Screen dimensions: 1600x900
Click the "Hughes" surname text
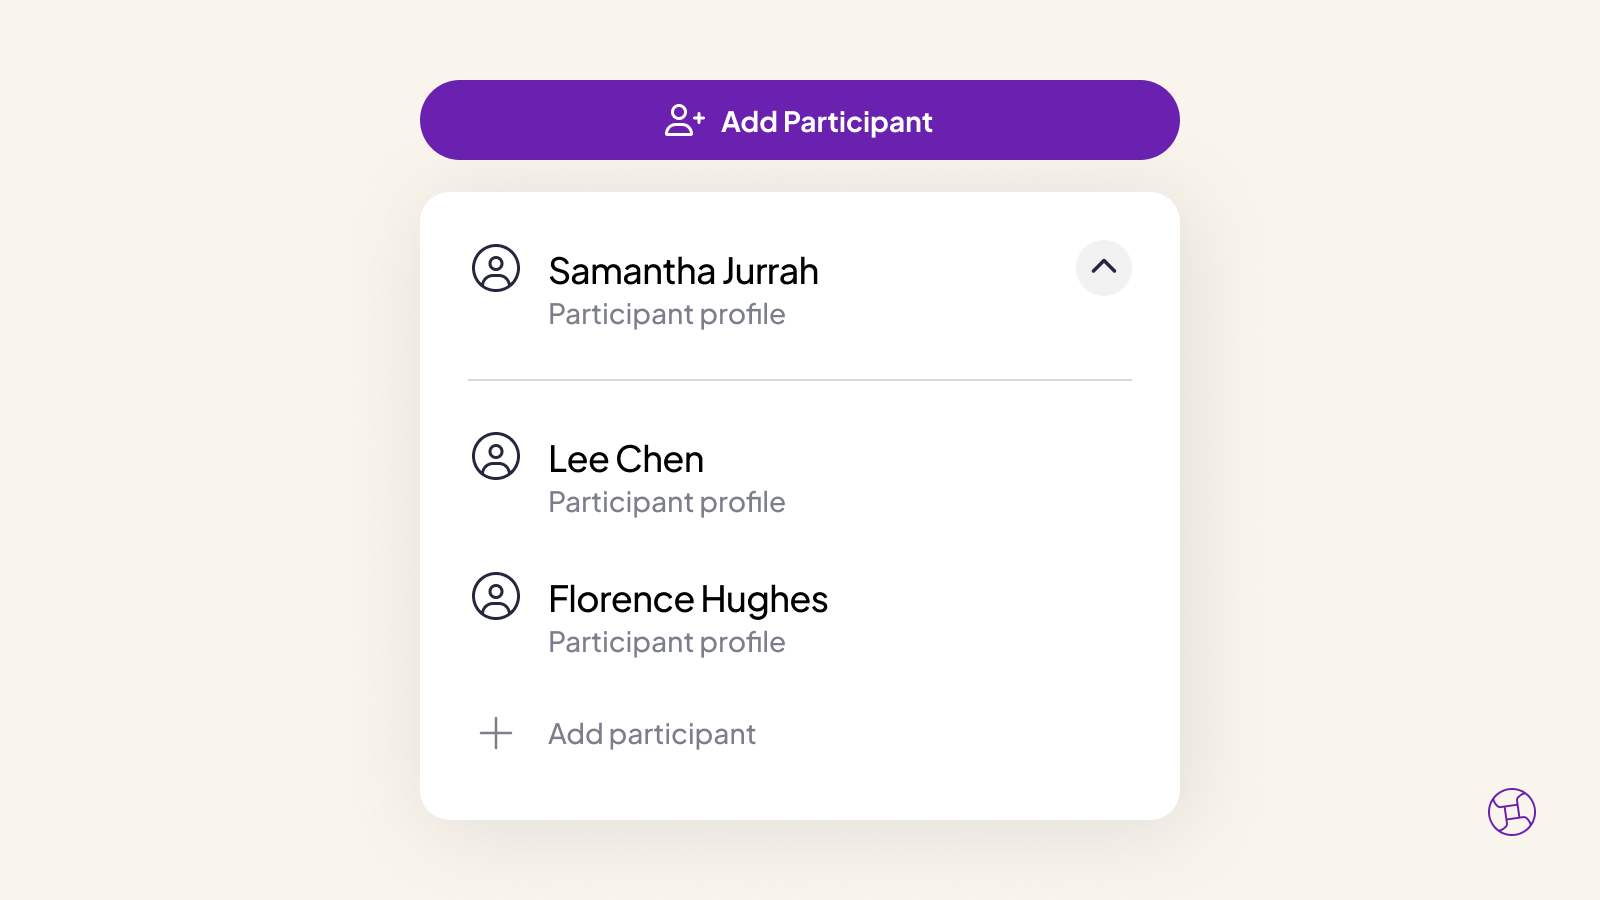764,600
